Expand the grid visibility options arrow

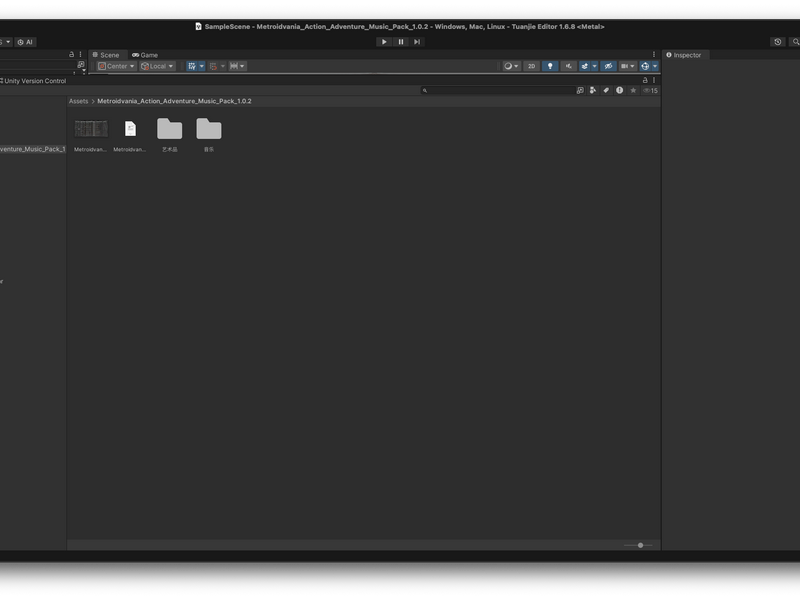202,66
